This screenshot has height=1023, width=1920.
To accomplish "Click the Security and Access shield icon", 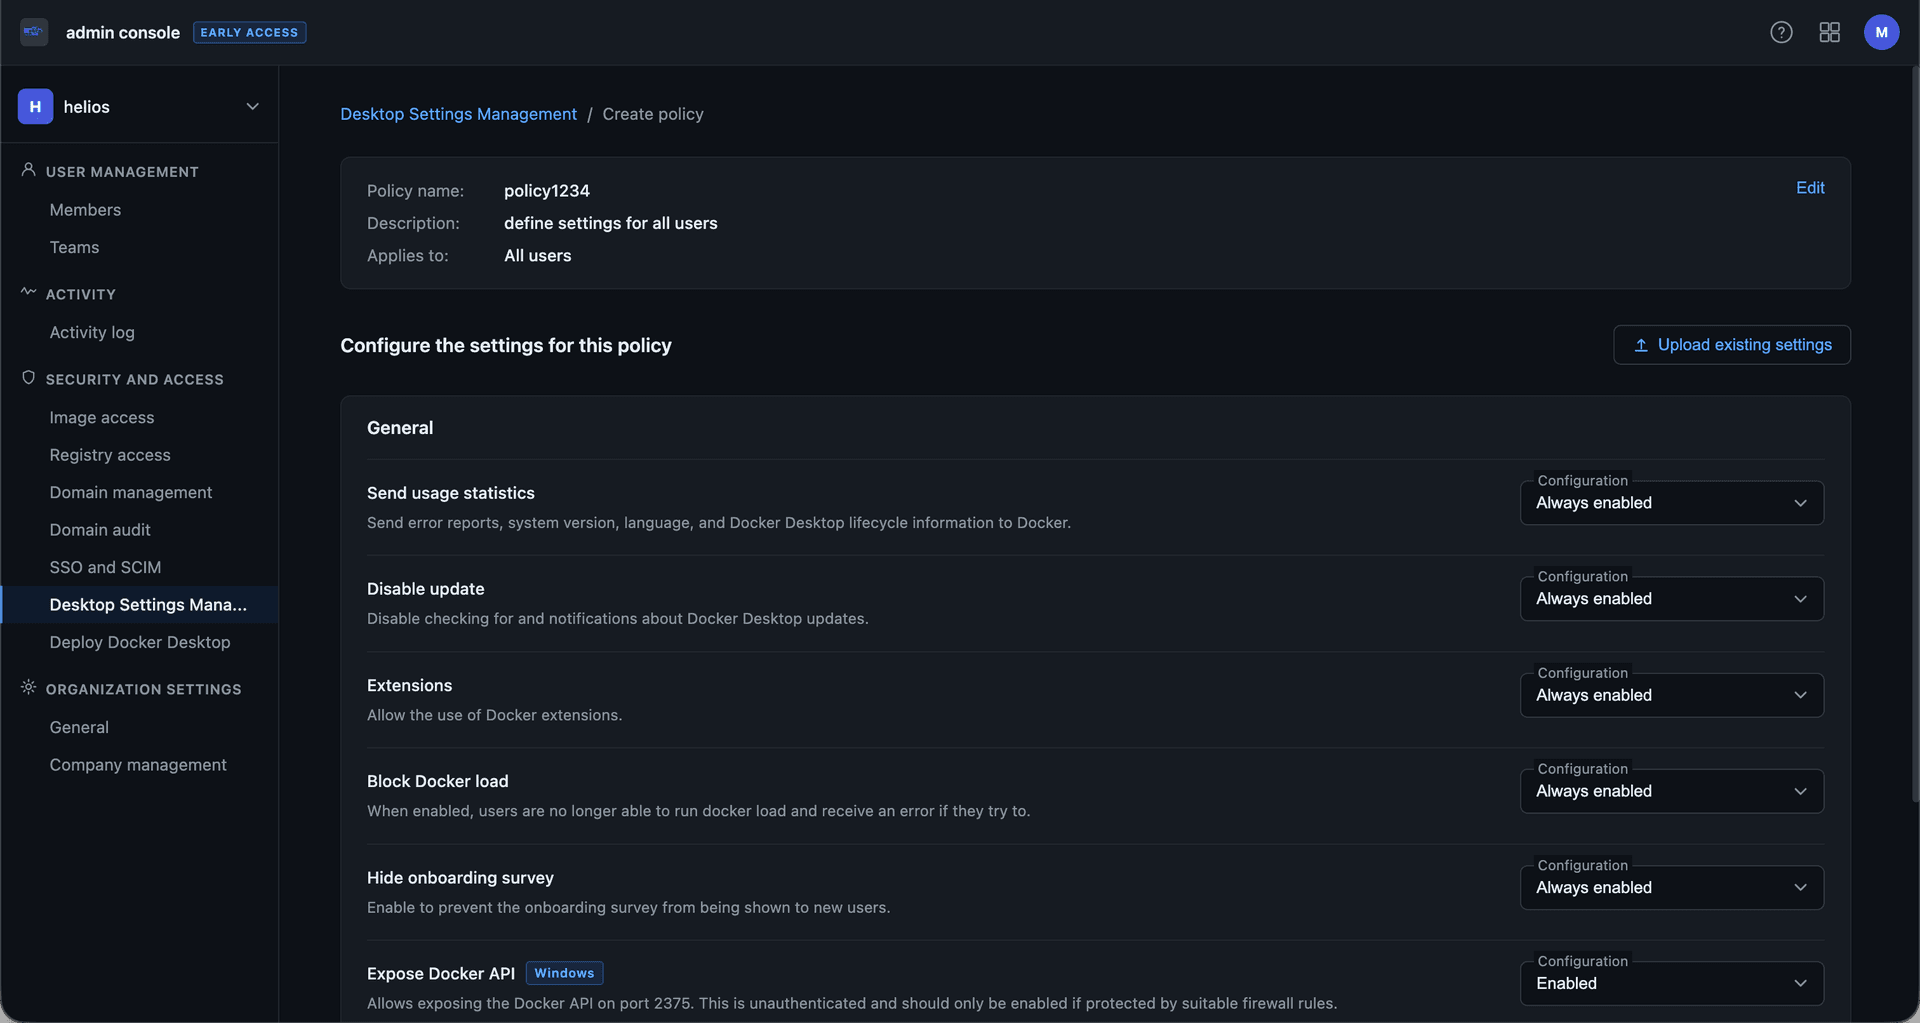I will pos(28,378).
